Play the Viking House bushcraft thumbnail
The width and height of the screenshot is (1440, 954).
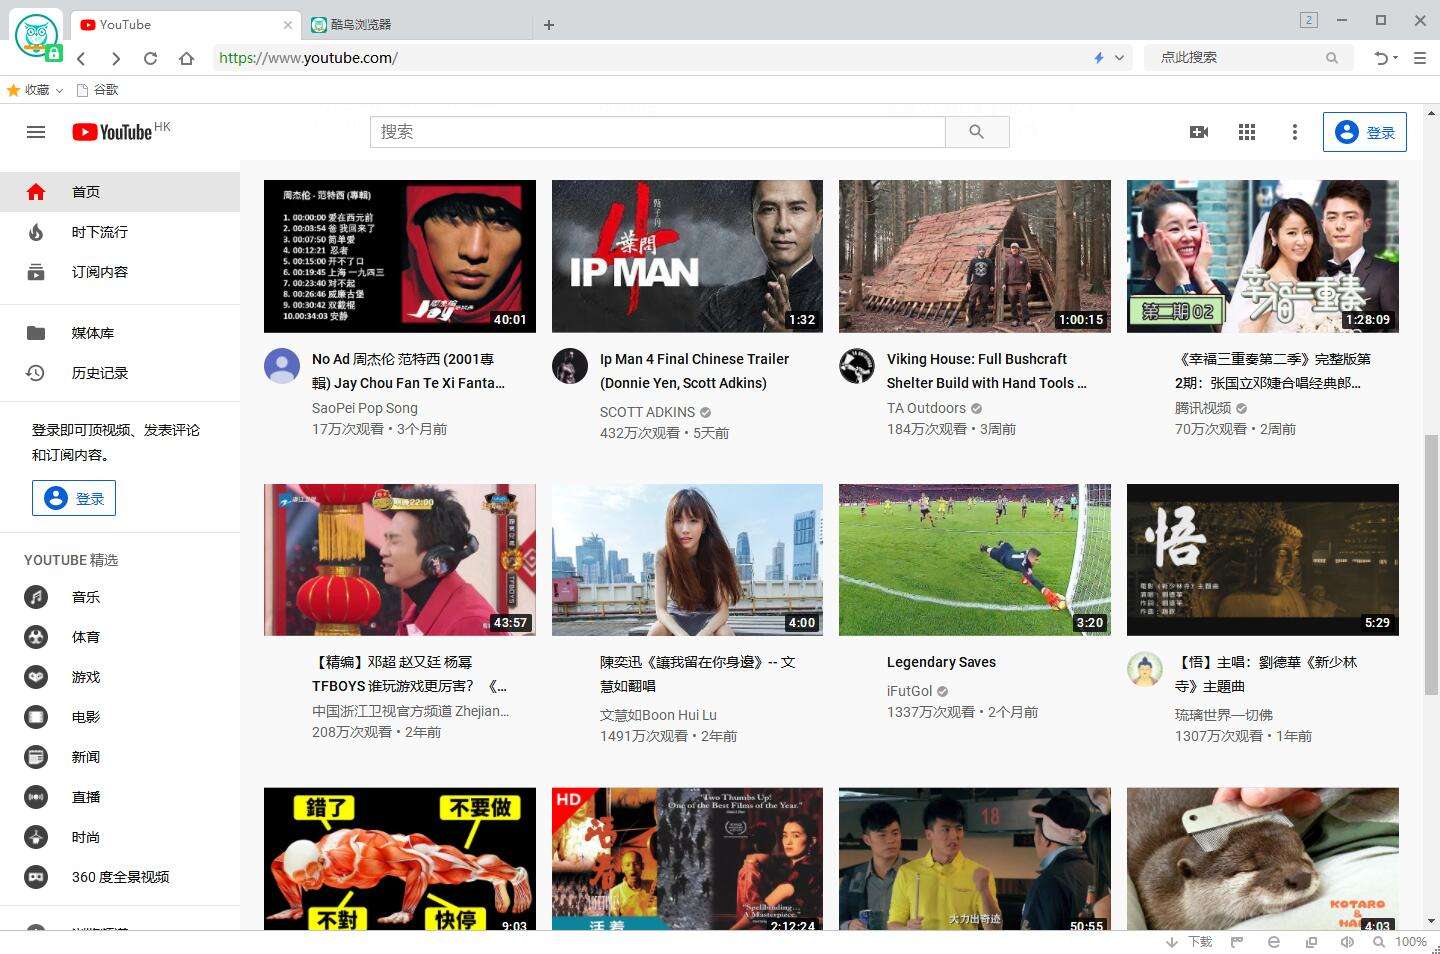click(975, 256)
